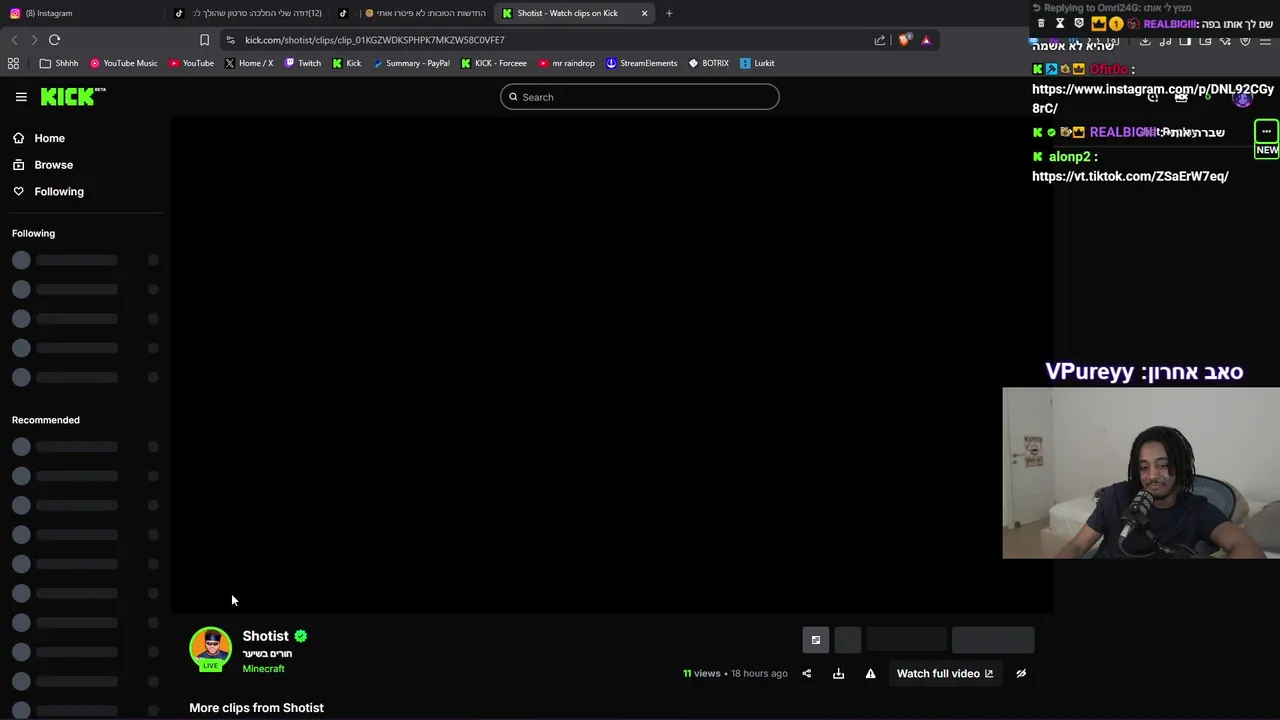Screen dimensions: 1280x720
Task: Click the theater mode icon above Watch full video
Action: (x=816, y=640)
